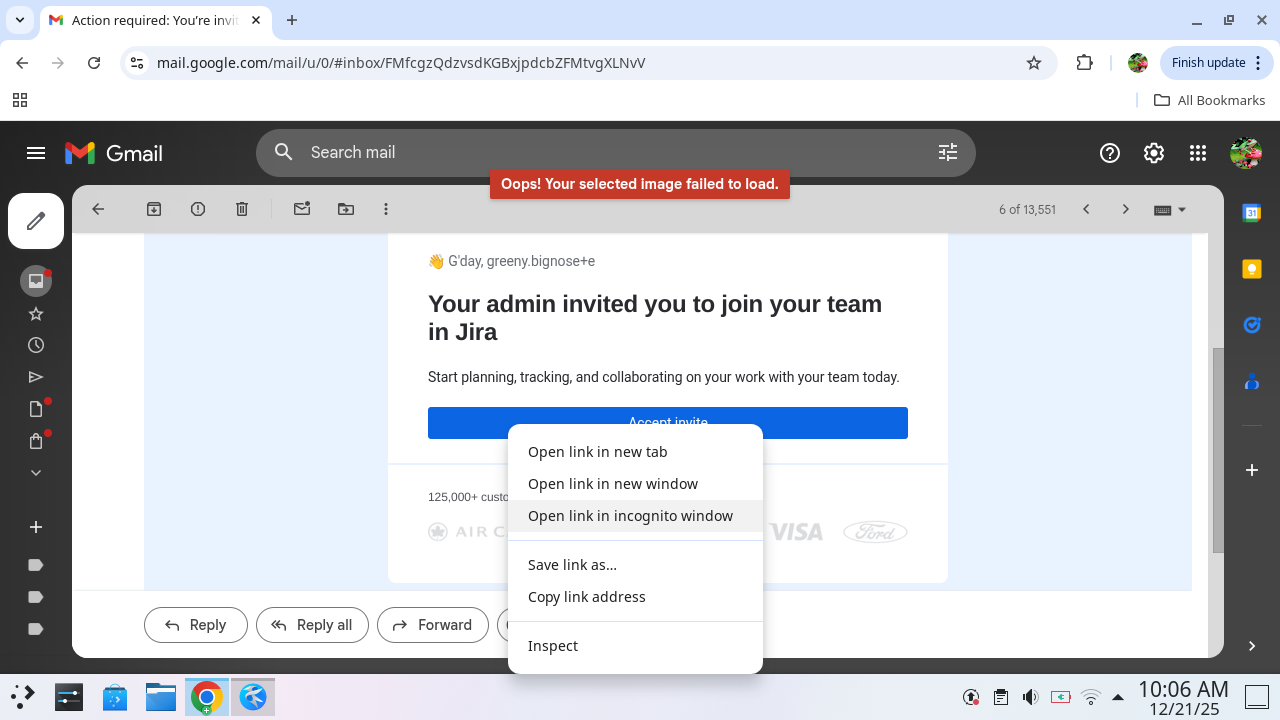Click the volume icon in system tray
The height and width of the screenshot is (720, 1280).
pos(1030,697)
